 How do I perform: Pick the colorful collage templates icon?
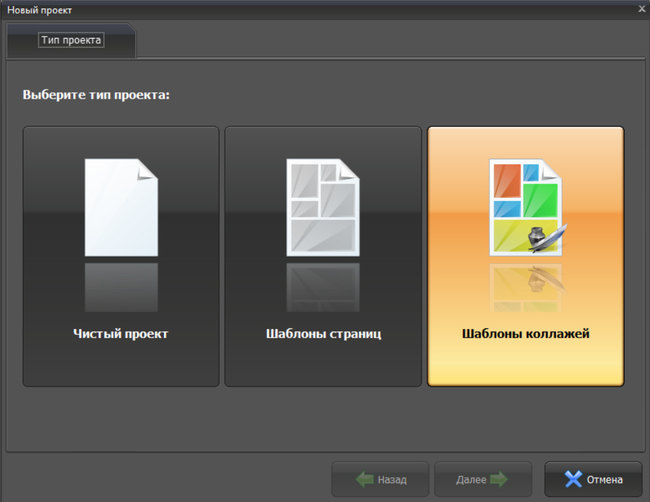coord(526,207)
